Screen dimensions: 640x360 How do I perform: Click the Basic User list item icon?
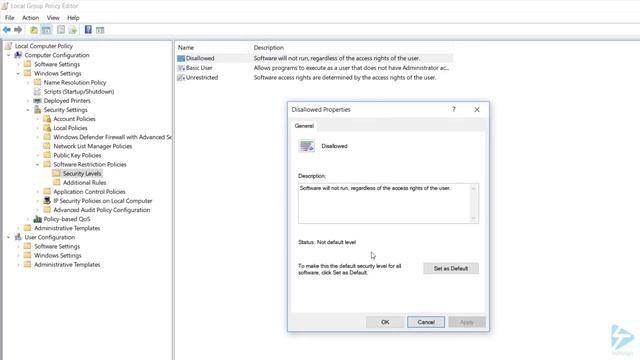click(x=181, y=68)
